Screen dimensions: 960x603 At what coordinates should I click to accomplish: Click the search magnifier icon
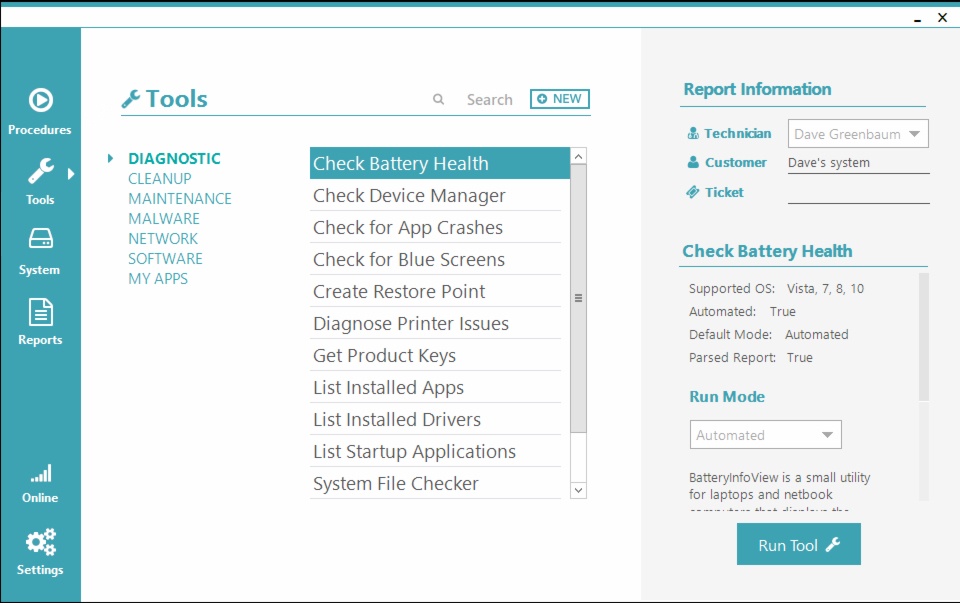pyautogui.click(x=438, y=99)
